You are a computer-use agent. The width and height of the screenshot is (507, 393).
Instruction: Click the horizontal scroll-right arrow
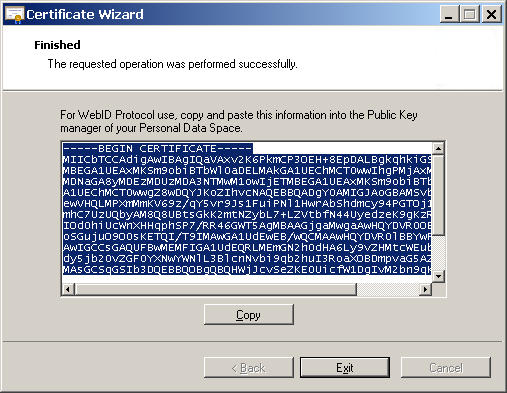click(425, 289)
